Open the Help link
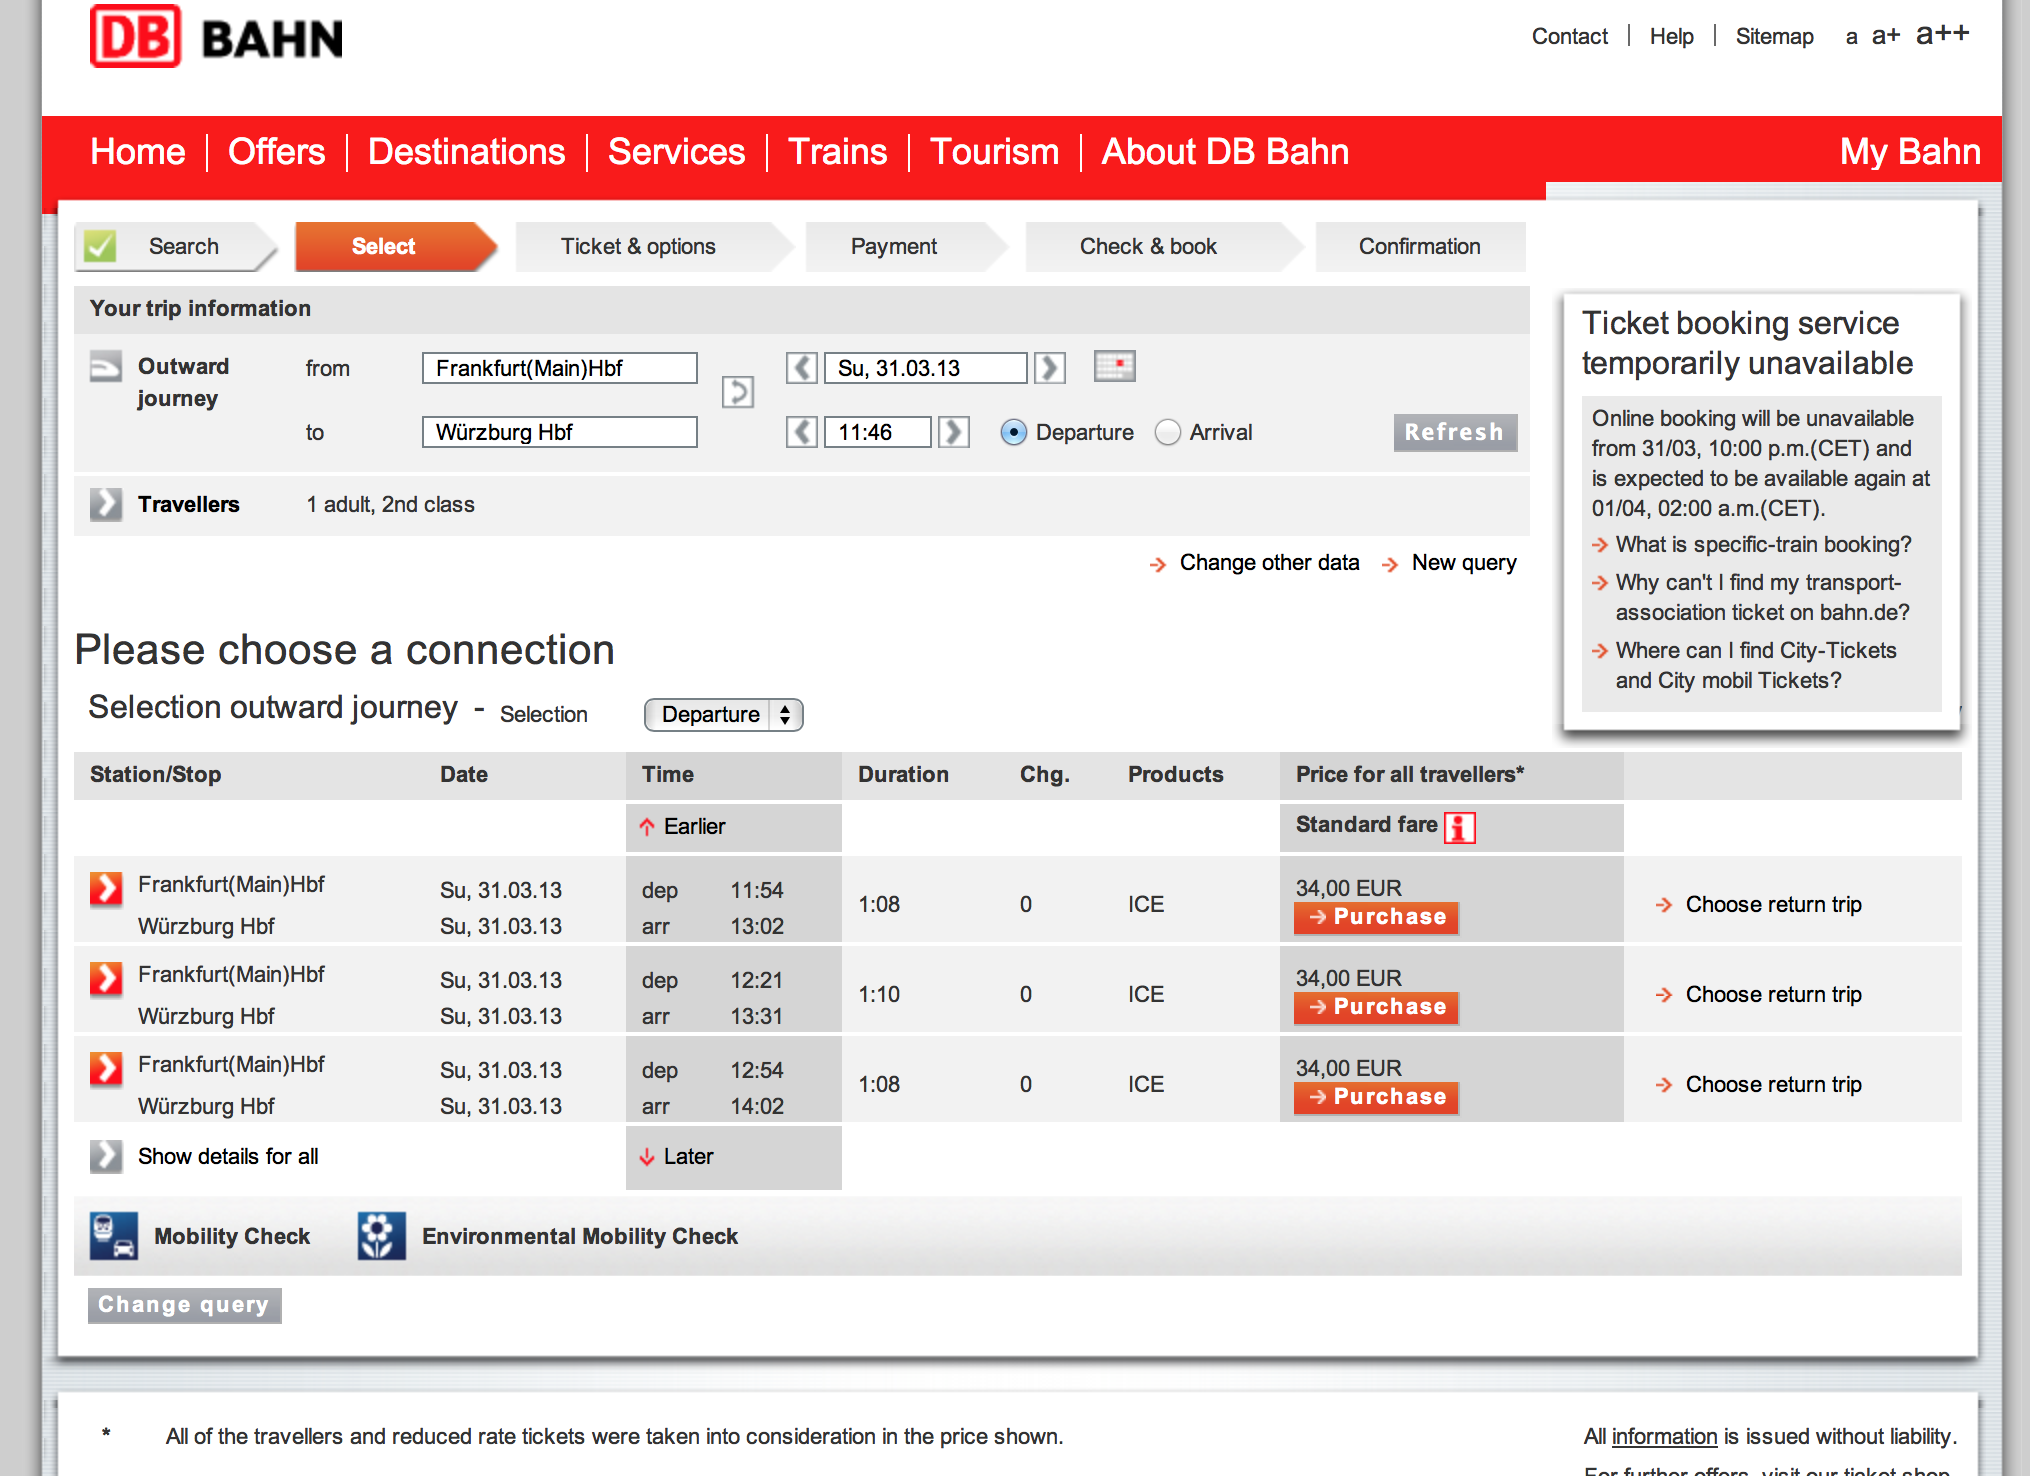 pyautogui.click(x=1671, y=36)
